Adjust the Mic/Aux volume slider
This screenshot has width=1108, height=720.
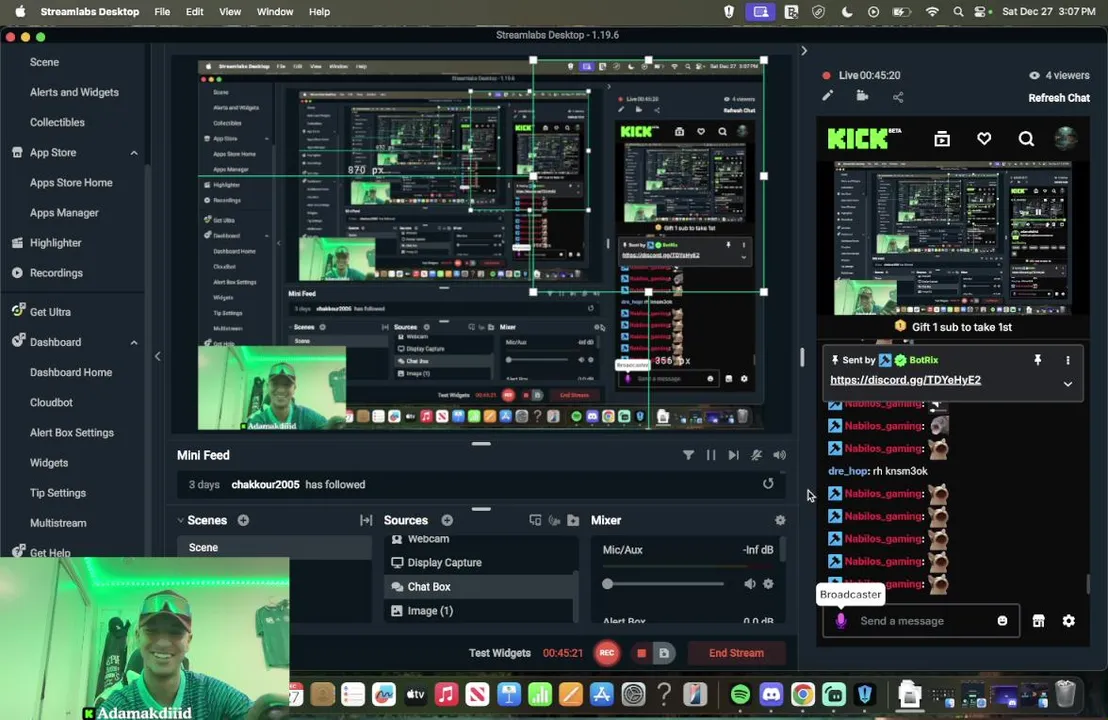663,584
